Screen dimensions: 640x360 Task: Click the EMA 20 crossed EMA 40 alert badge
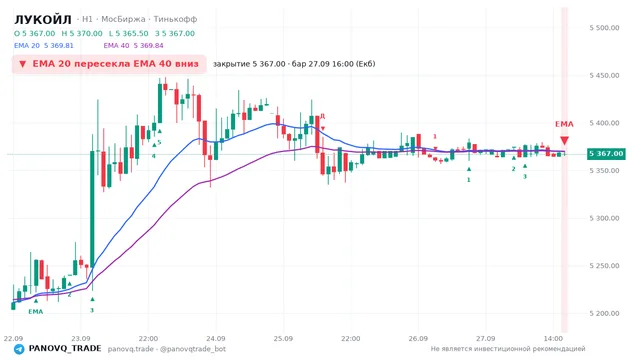coord(109,64)
